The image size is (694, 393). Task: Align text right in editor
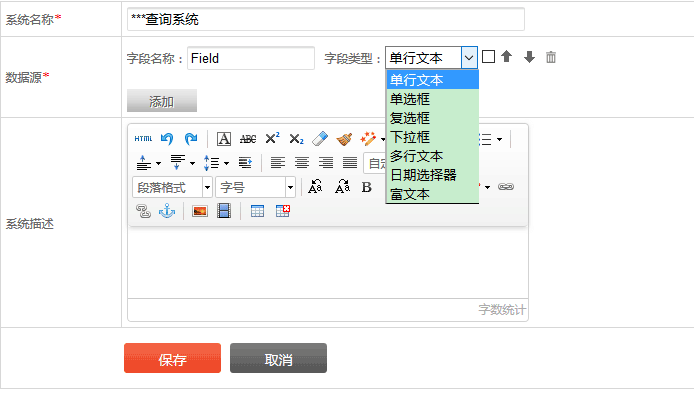point(326,163)
